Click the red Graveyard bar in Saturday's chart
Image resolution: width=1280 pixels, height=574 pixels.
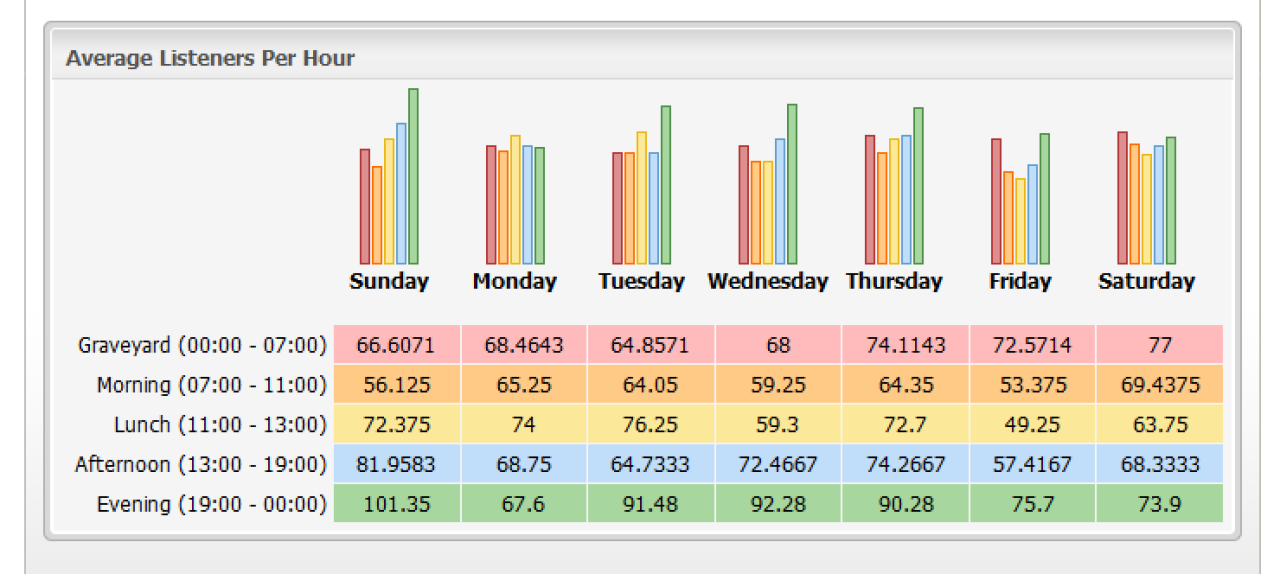(1122, 198)
